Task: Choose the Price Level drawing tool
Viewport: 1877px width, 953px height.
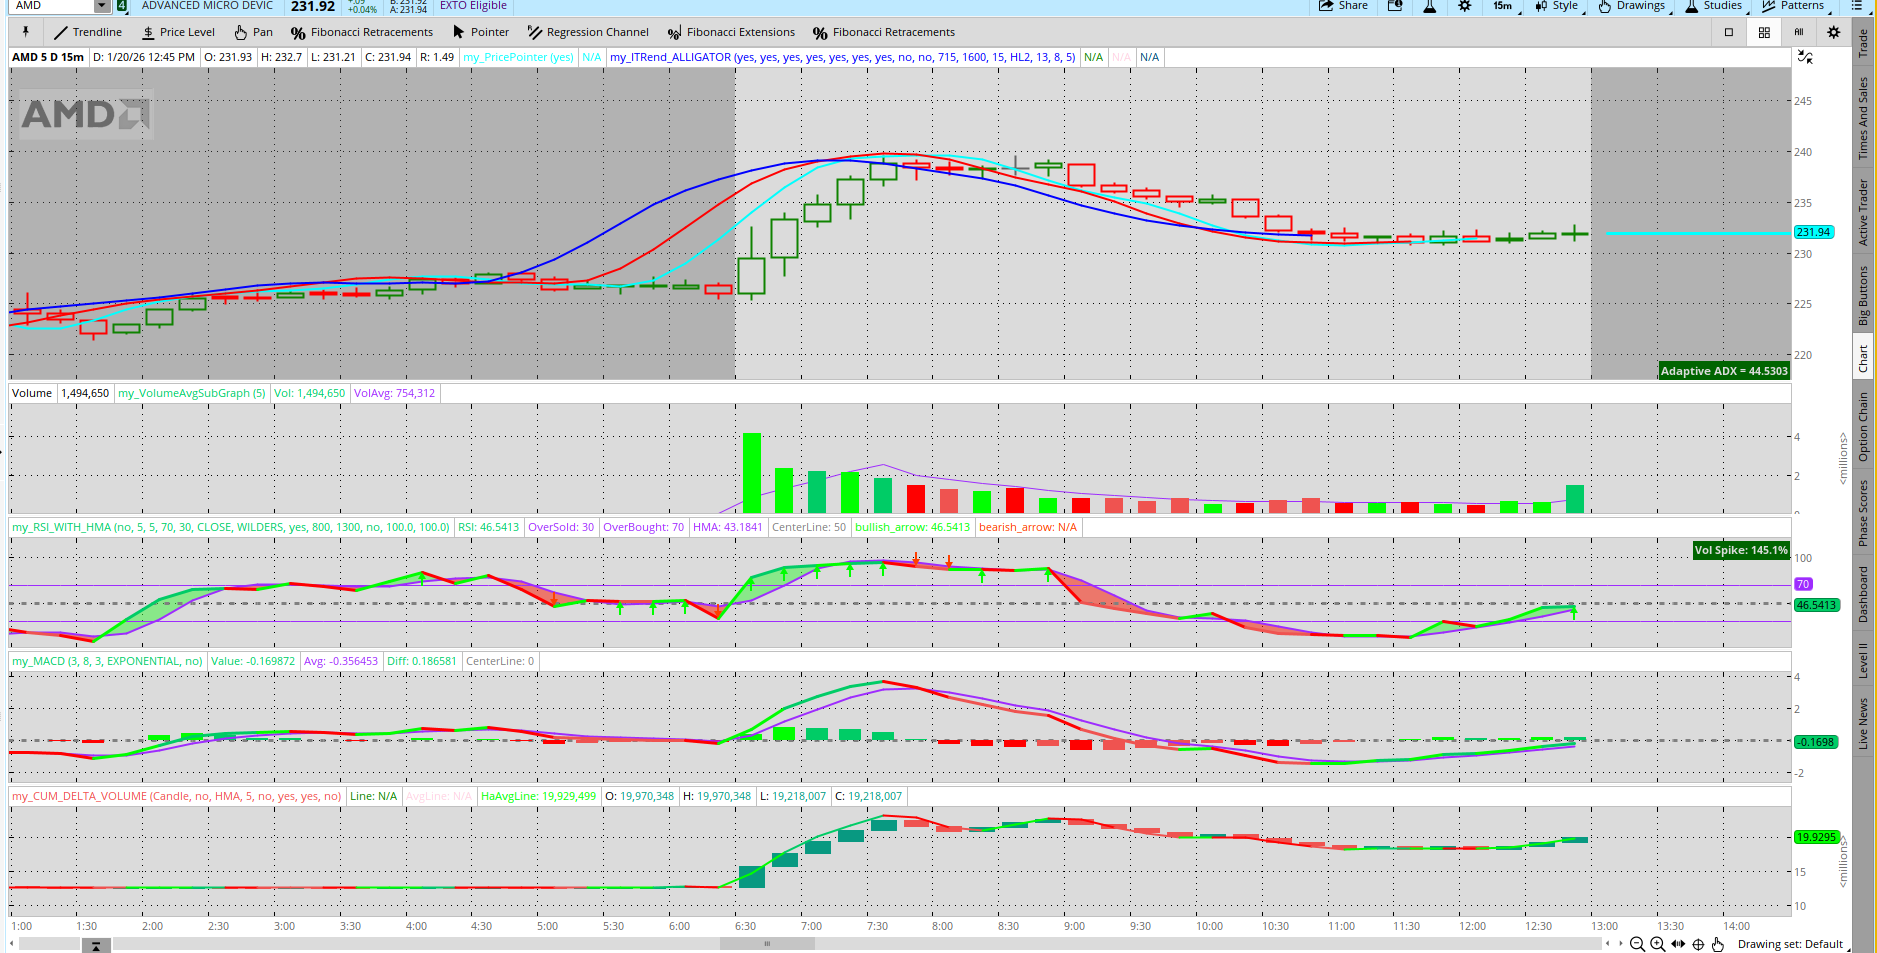Action: tap(178, 32)
